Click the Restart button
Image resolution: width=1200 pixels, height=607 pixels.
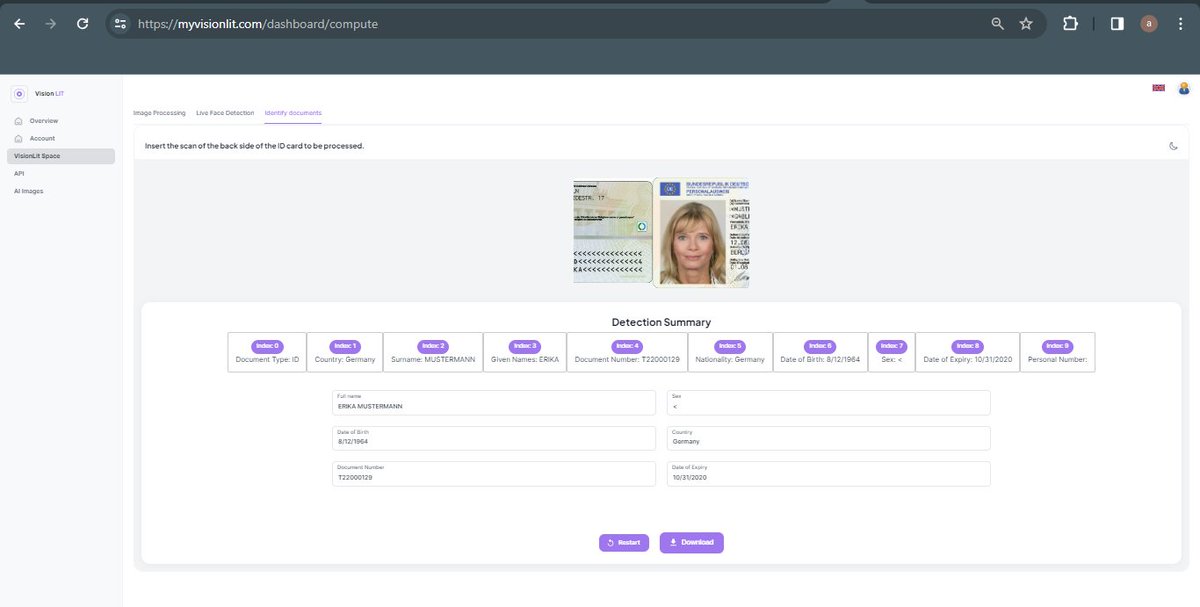coord(624,542)
